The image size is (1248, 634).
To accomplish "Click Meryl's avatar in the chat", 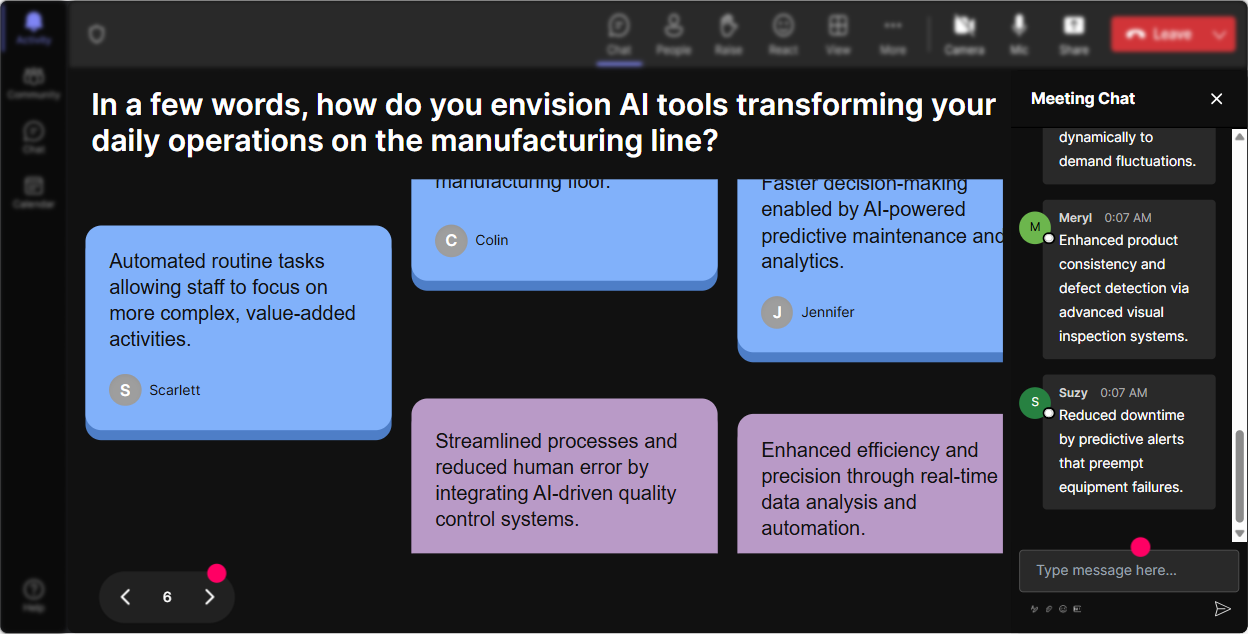I will tap(1035, 227).
